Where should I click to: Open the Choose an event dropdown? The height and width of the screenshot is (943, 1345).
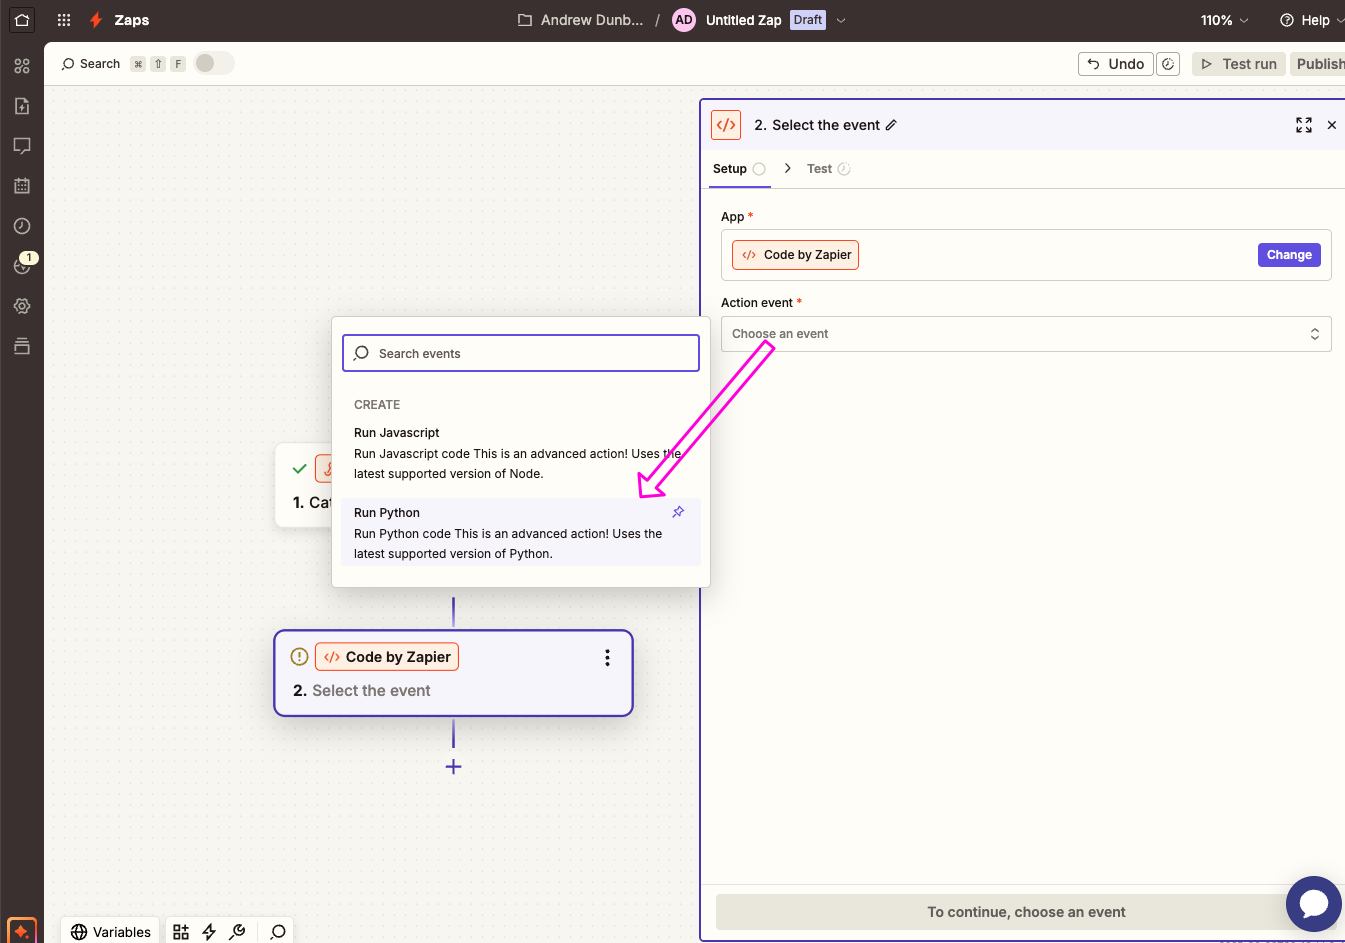click(x=1026, y=334)
